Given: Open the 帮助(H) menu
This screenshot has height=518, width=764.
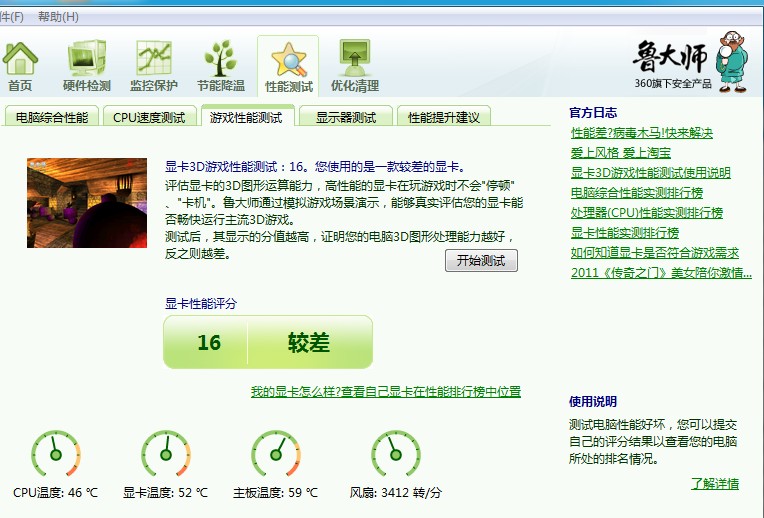Looking at the screenshot, I should [58, 17].
